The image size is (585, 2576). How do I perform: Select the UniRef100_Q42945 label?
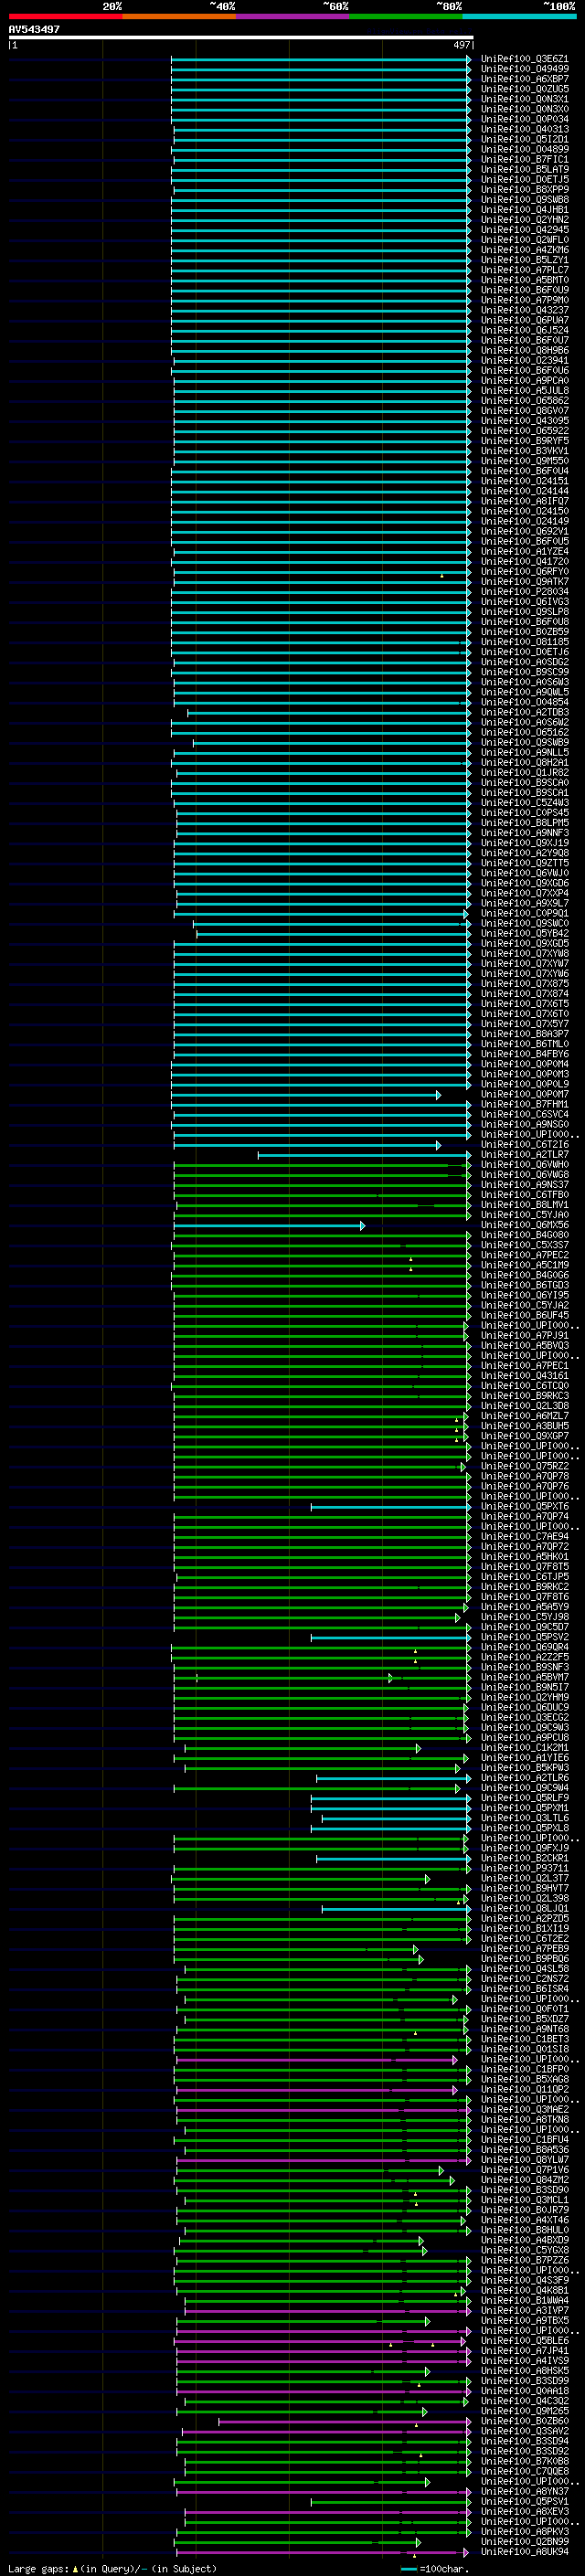524,230
